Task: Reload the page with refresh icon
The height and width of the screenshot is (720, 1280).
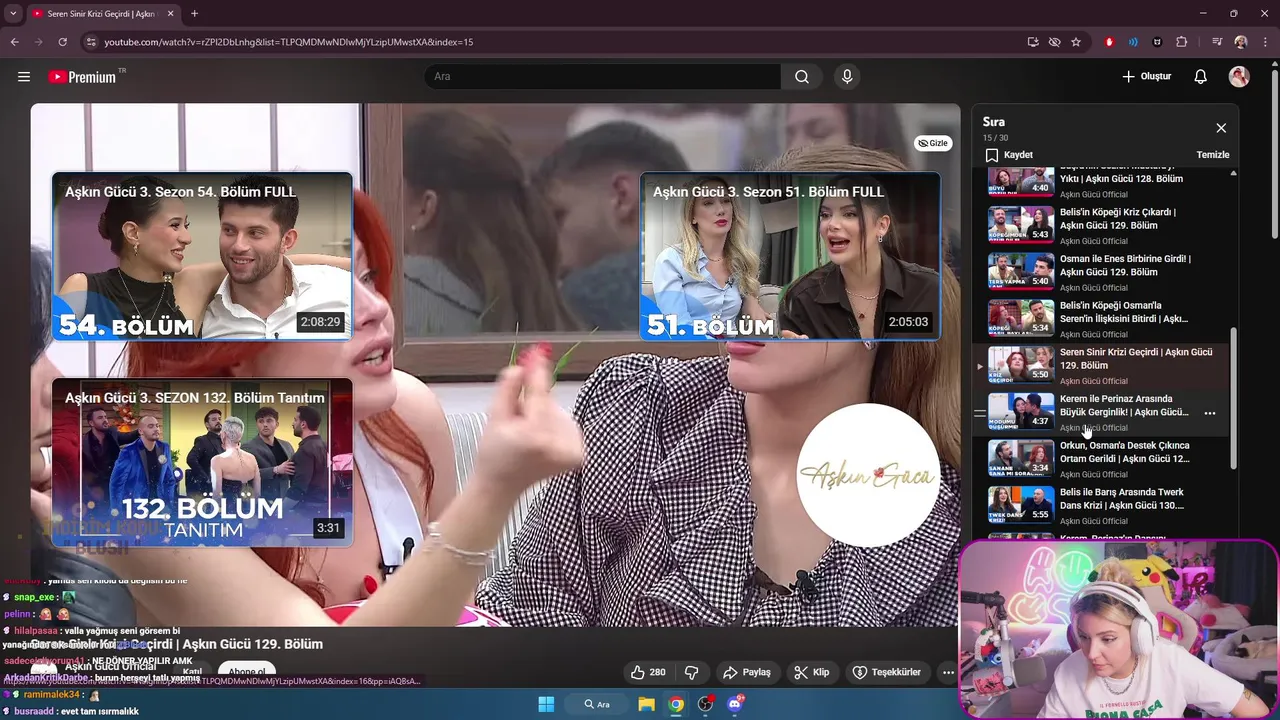Action: point(62,42)
